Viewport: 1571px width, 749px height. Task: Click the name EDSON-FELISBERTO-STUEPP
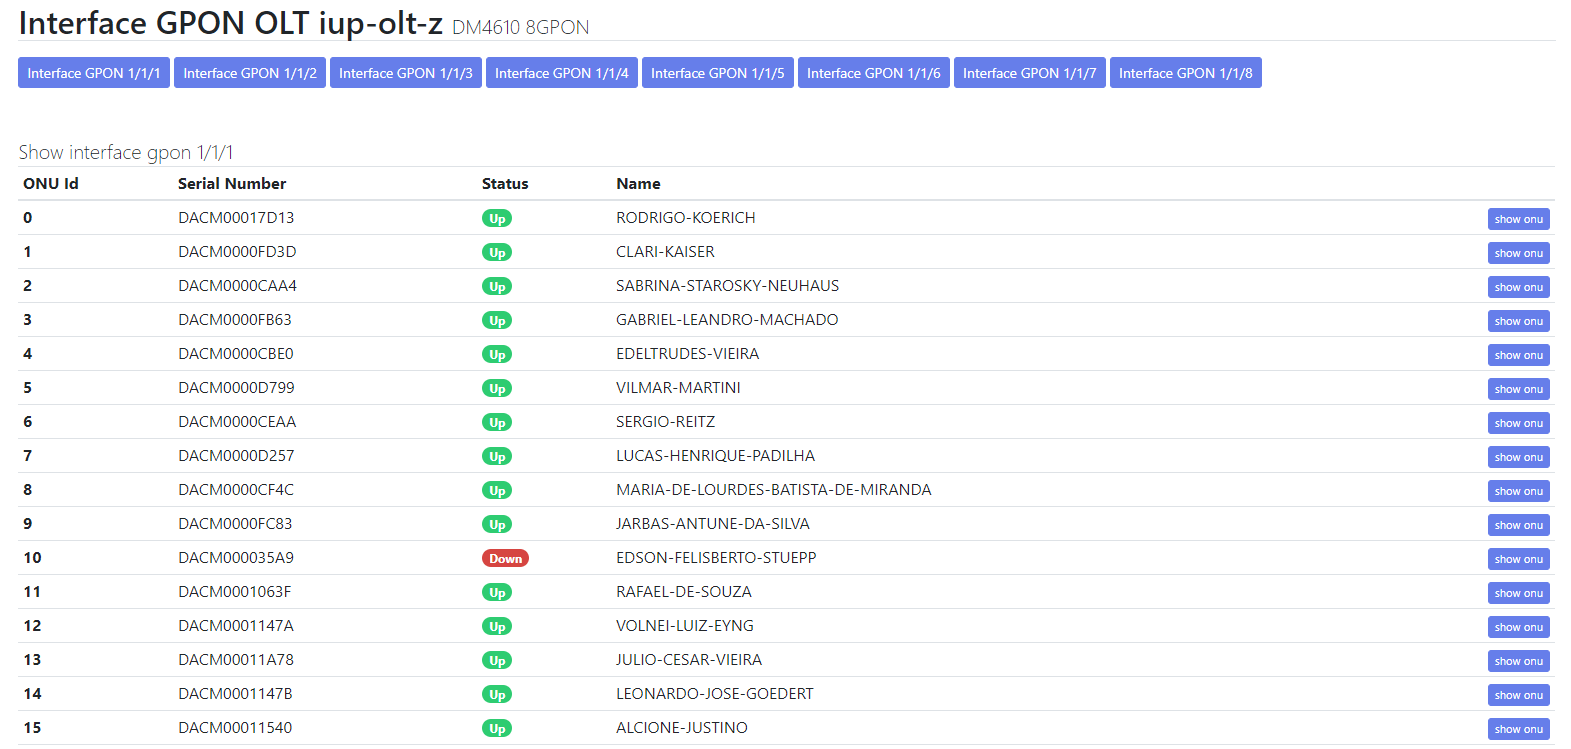click(x=716, y=558)
